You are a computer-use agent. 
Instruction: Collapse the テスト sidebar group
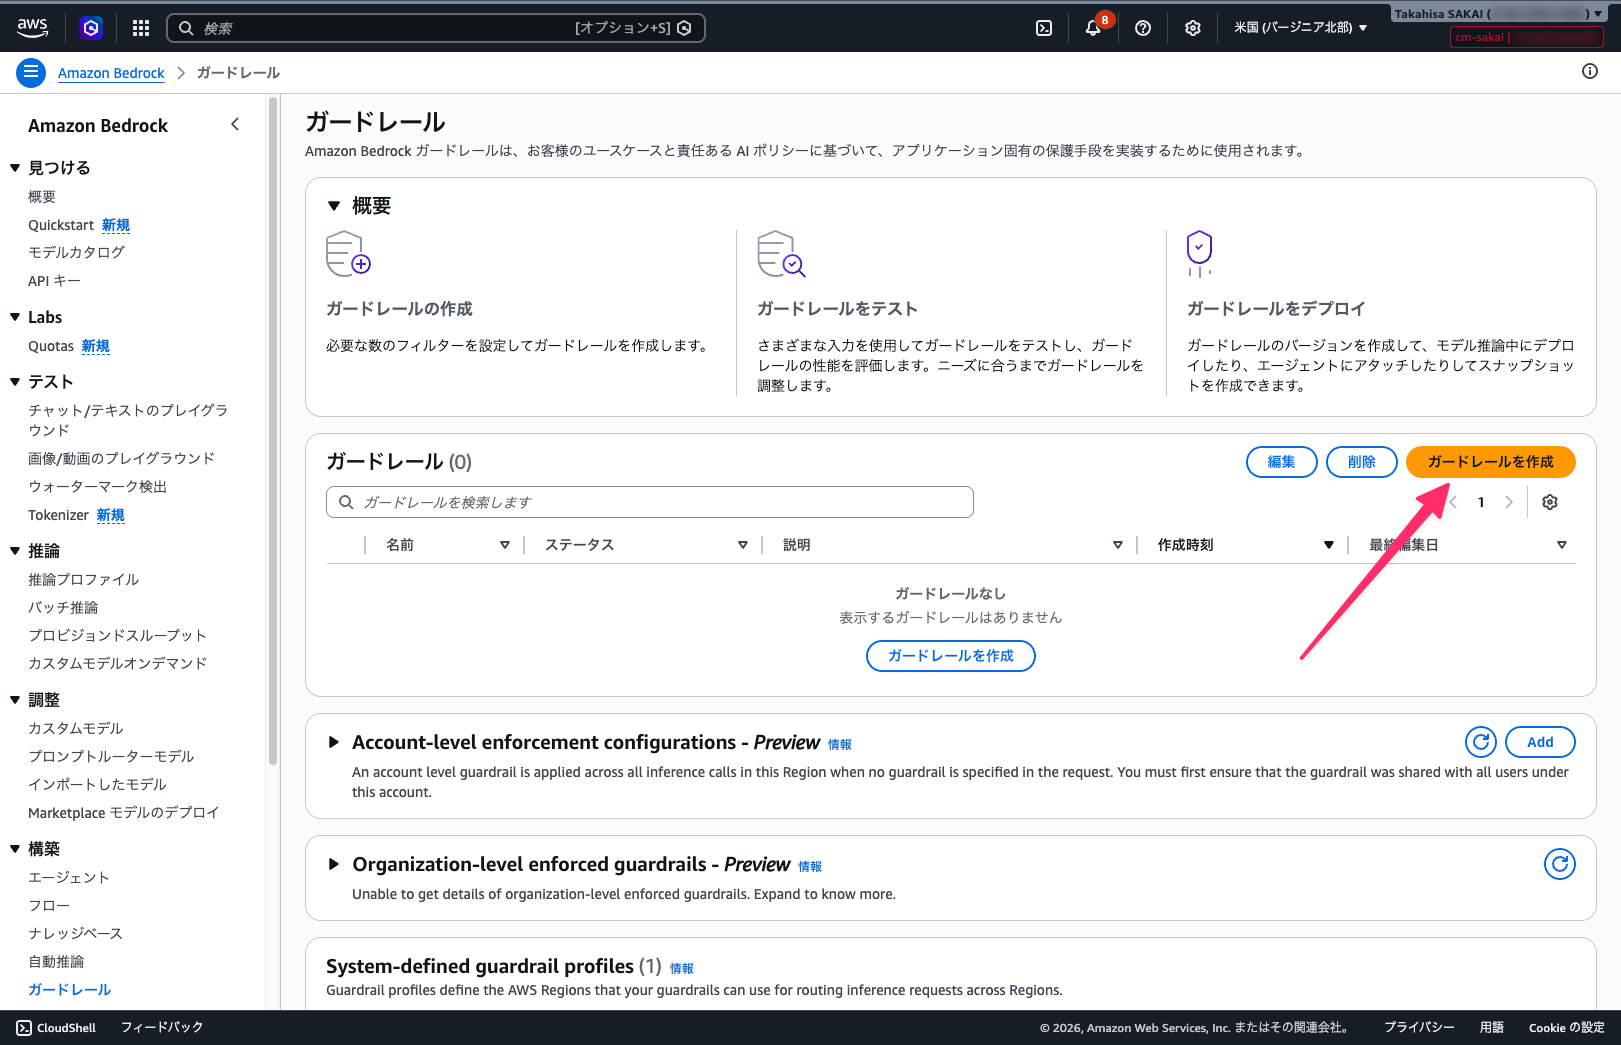point(15,382)
